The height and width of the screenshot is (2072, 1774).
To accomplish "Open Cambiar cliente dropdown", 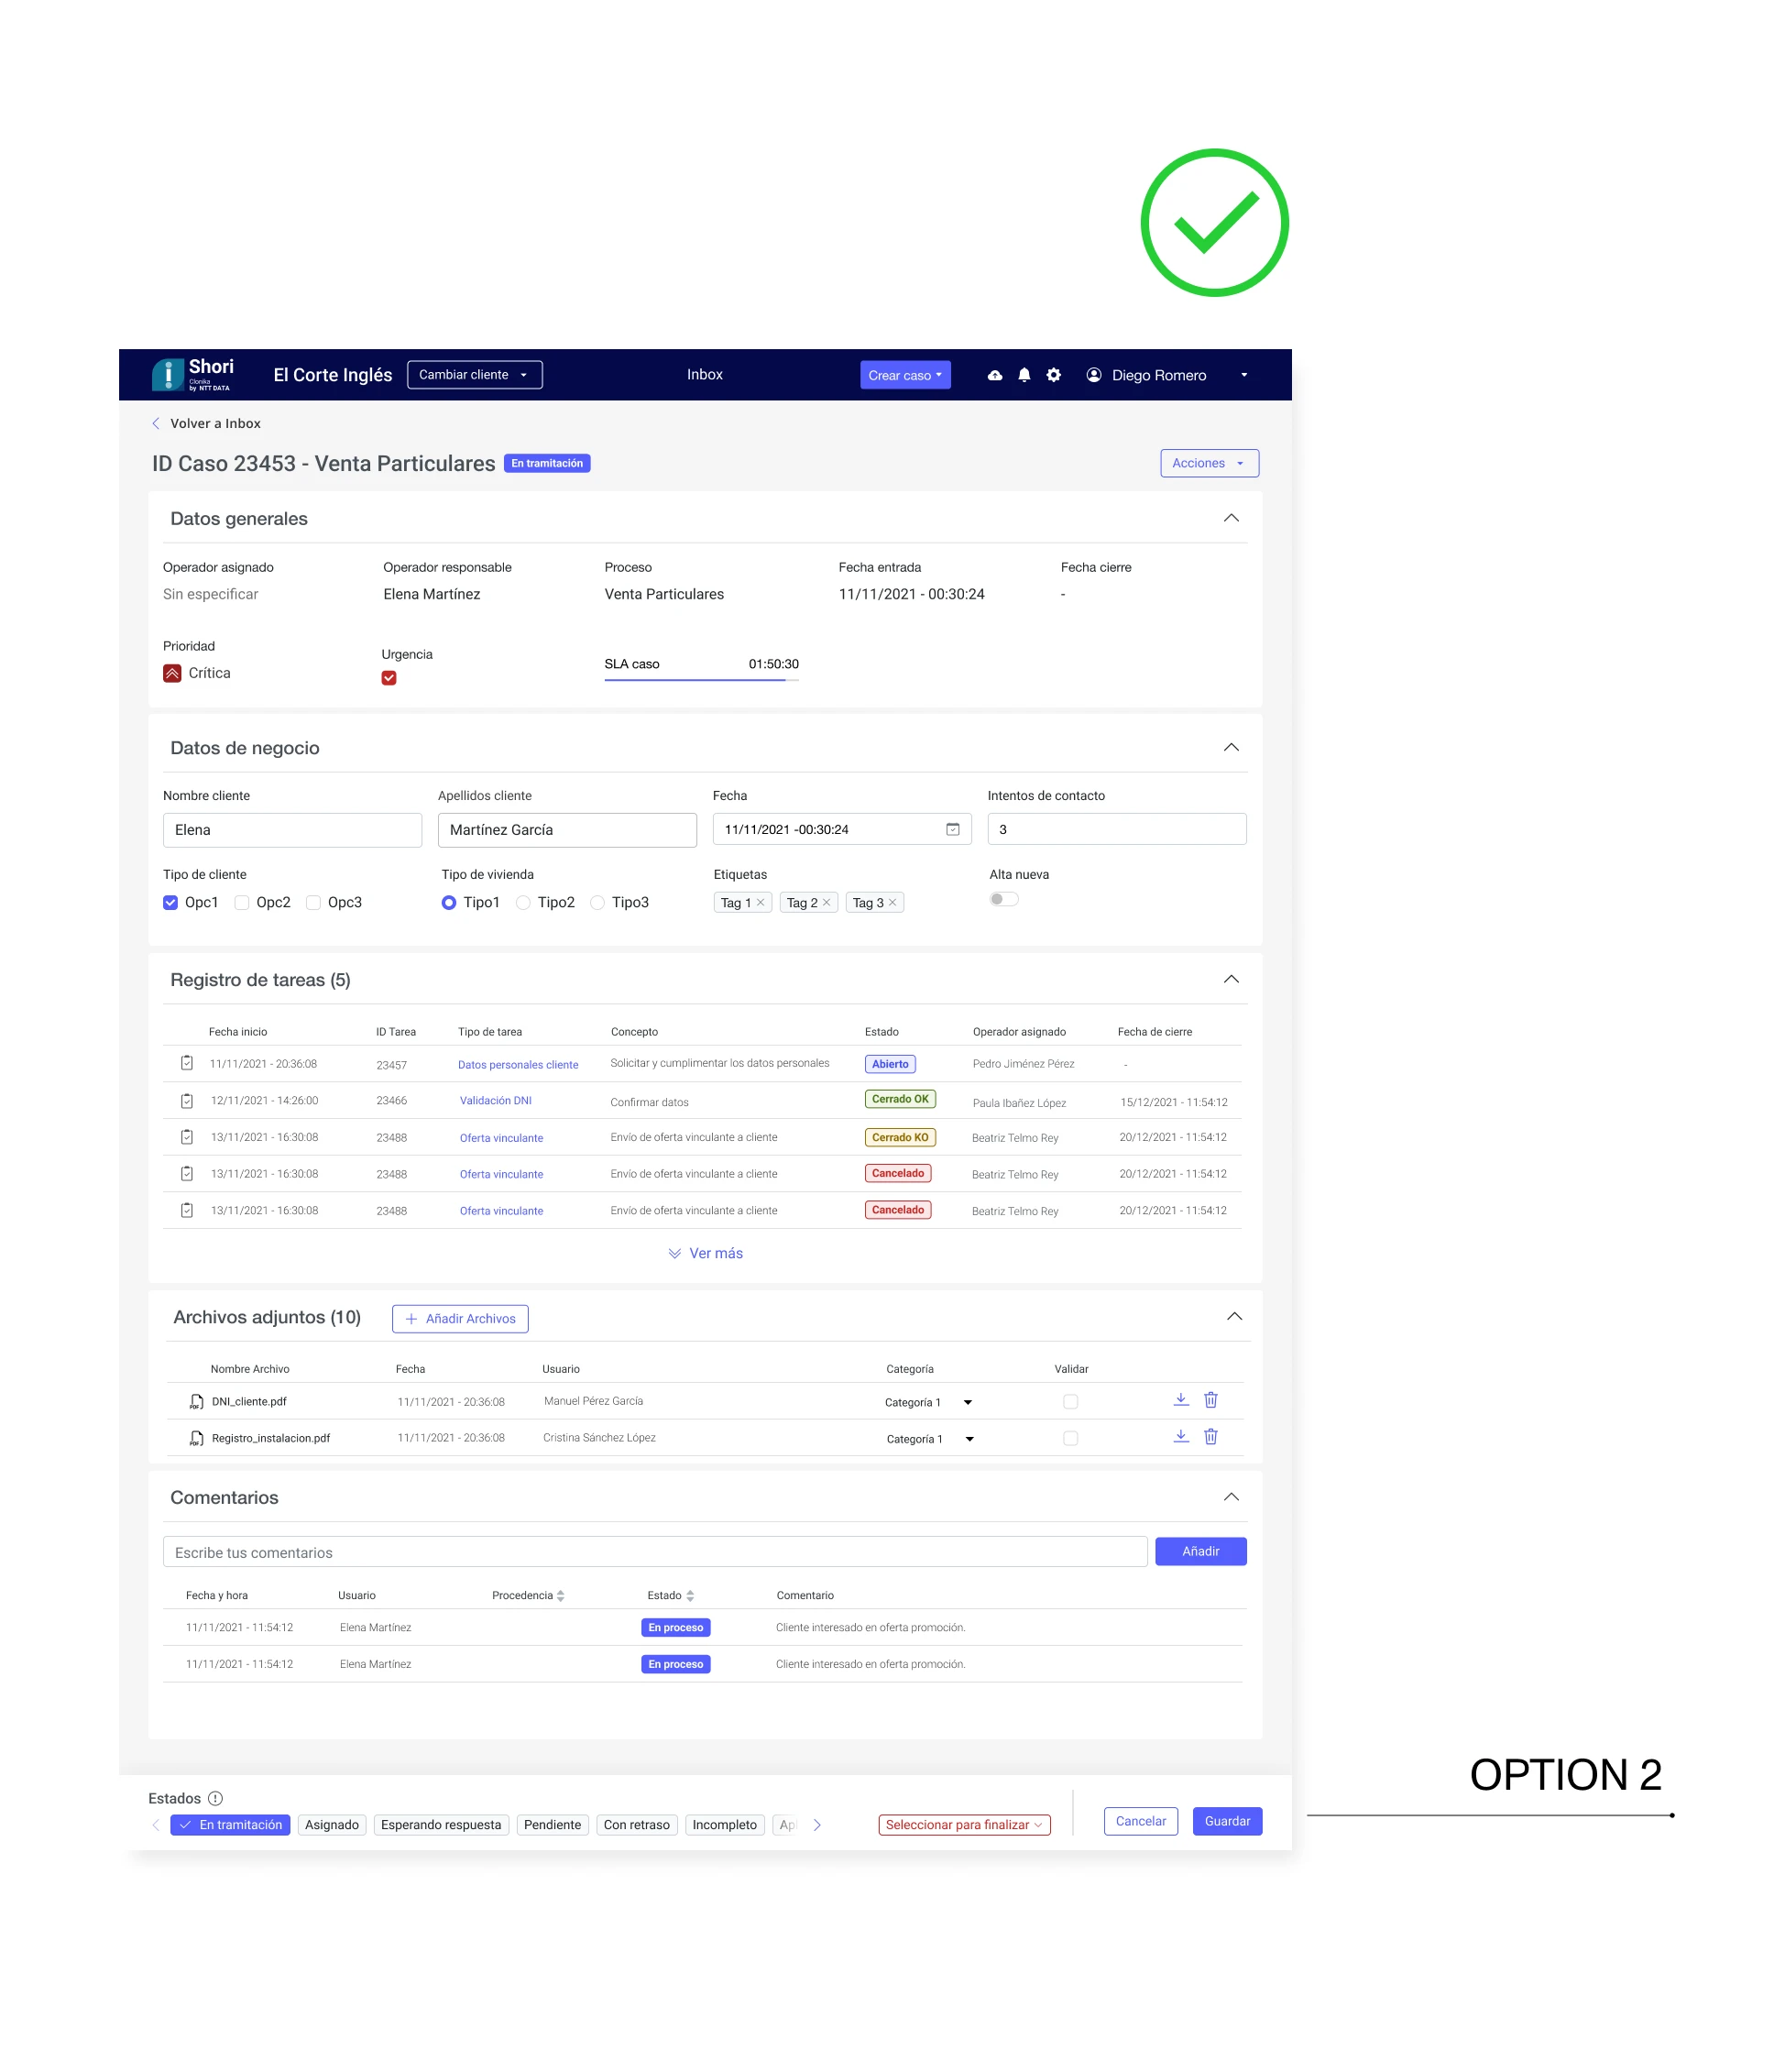I will 475,375.
